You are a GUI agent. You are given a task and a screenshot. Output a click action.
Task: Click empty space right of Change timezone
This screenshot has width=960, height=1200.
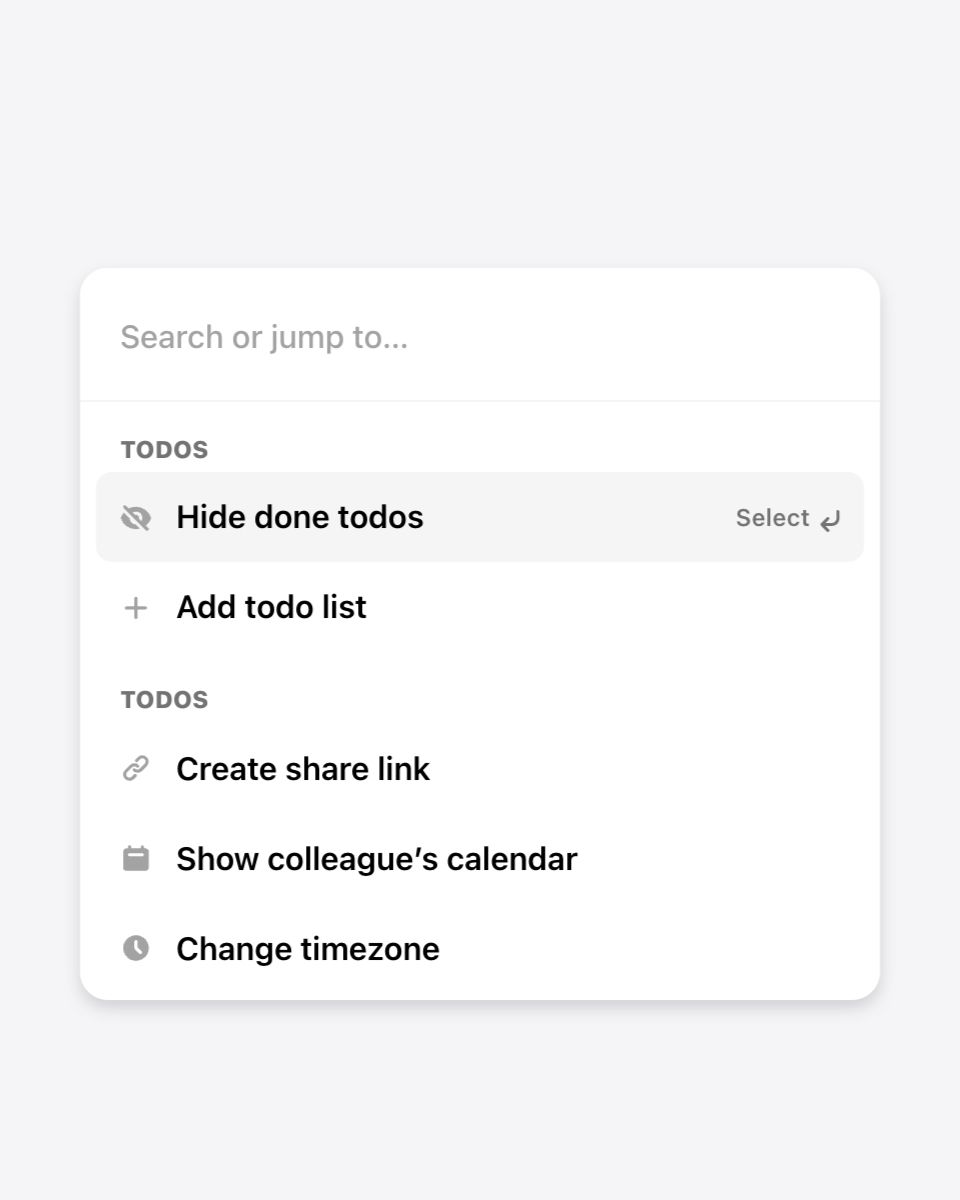point(650,949)
